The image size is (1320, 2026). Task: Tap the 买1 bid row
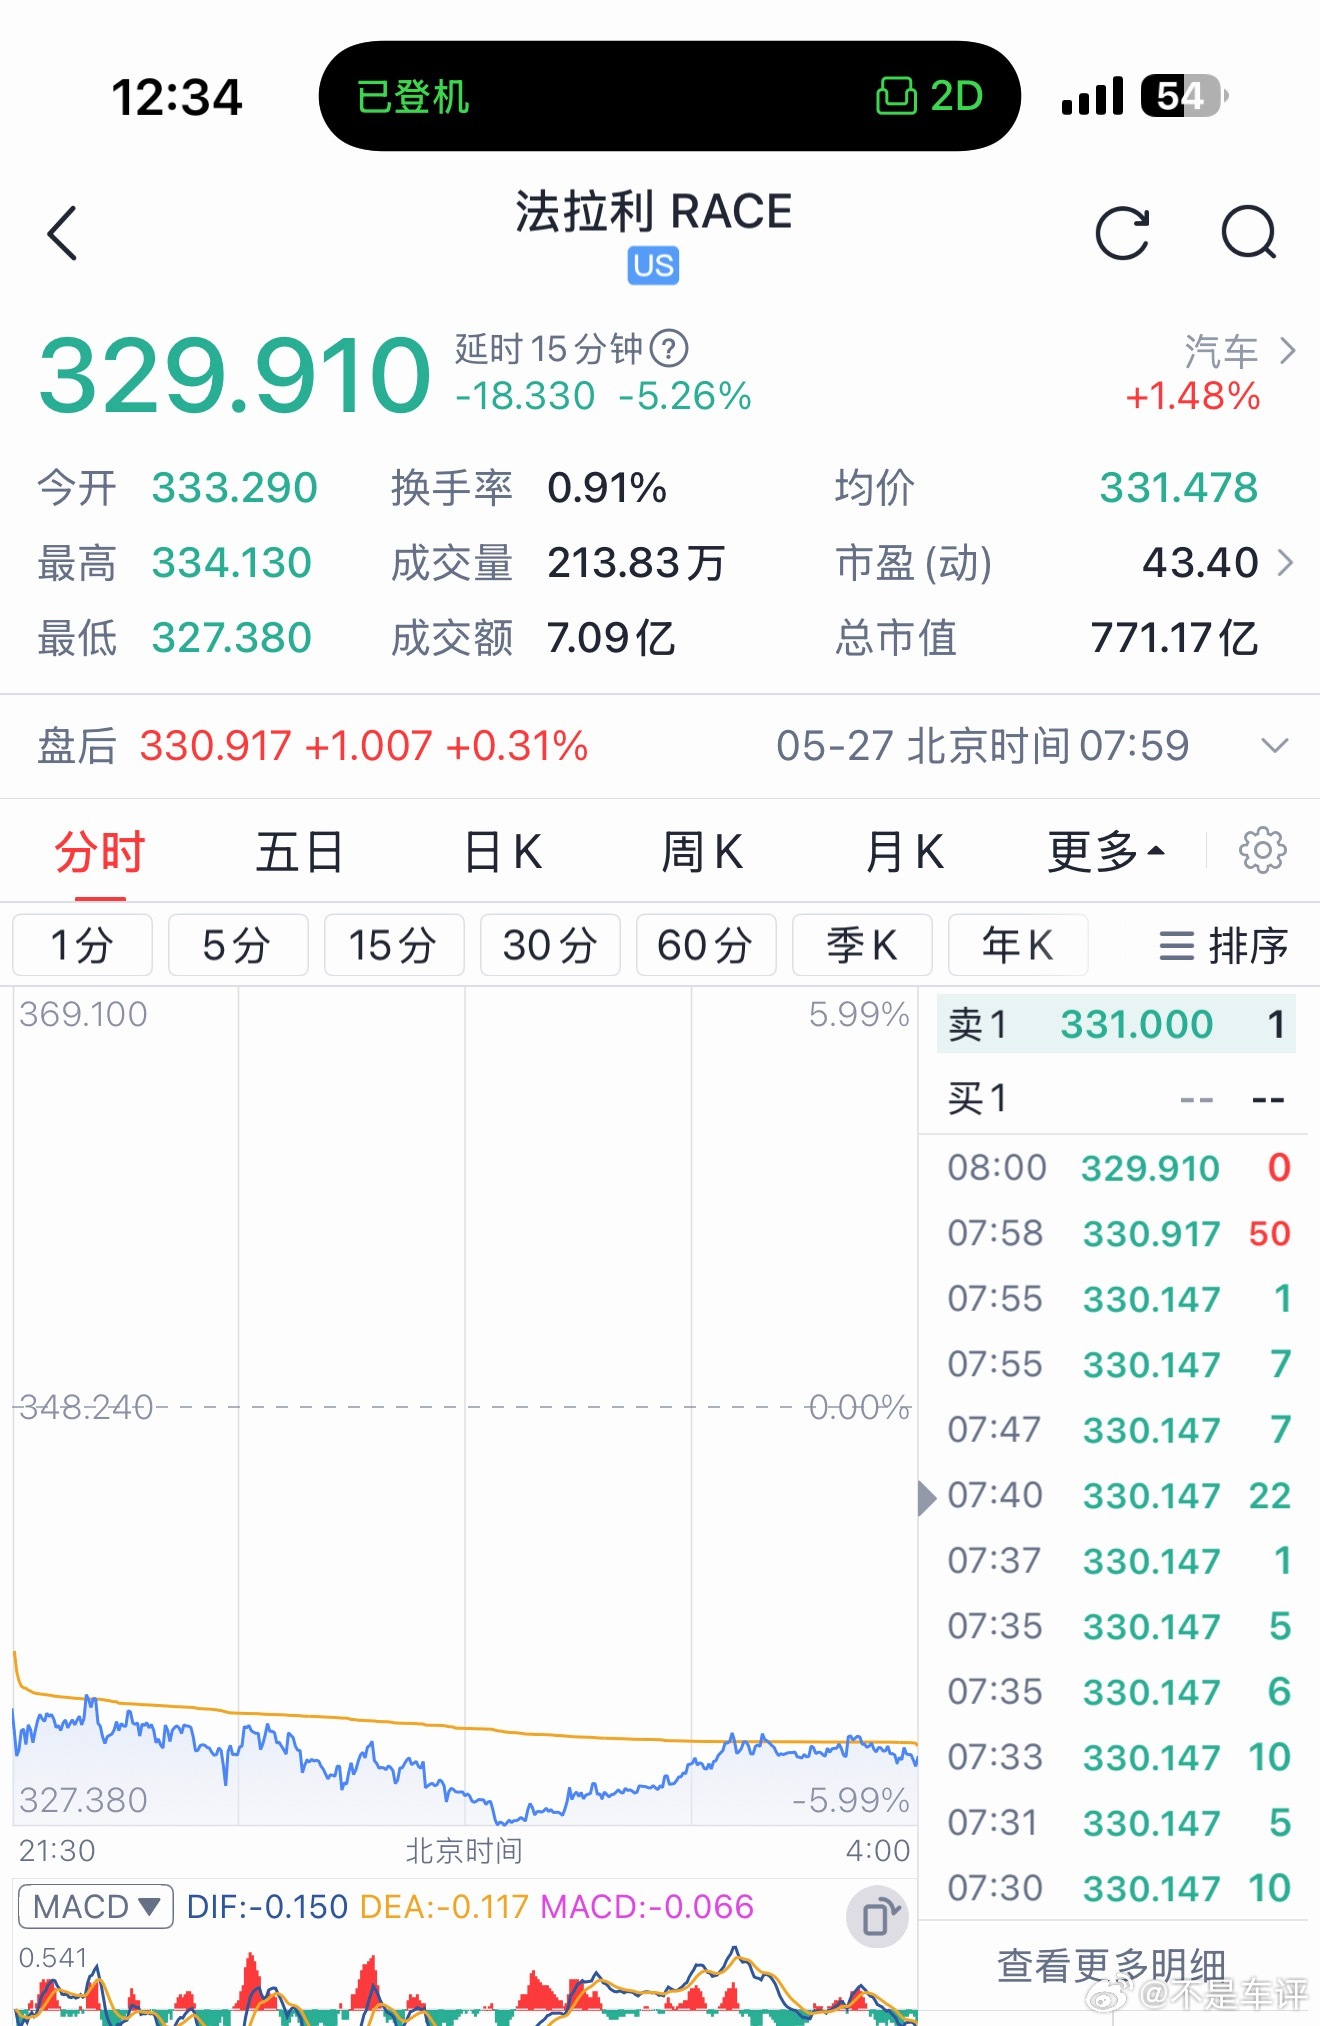pyautogui.click(x=1116, y=1098)
